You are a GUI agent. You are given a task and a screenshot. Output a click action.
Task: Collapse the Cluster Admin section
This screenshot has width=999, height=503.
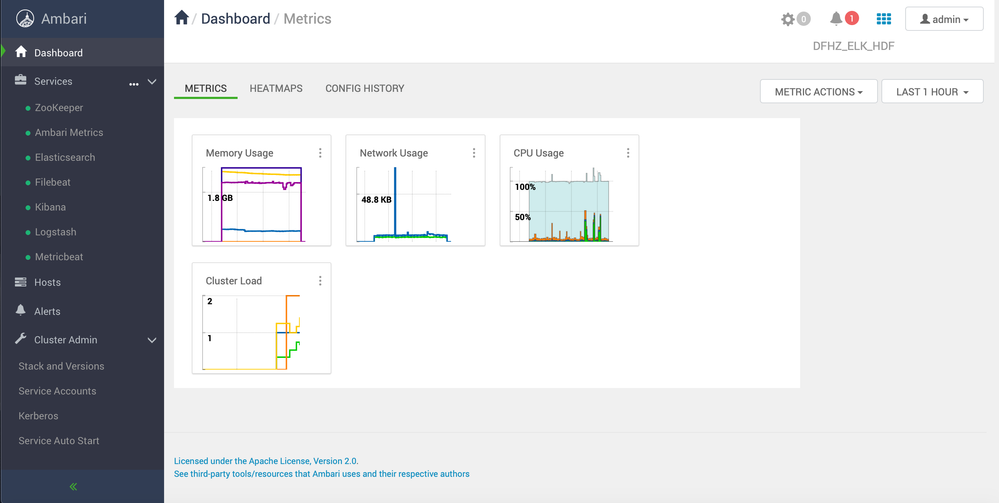[152, 340]
